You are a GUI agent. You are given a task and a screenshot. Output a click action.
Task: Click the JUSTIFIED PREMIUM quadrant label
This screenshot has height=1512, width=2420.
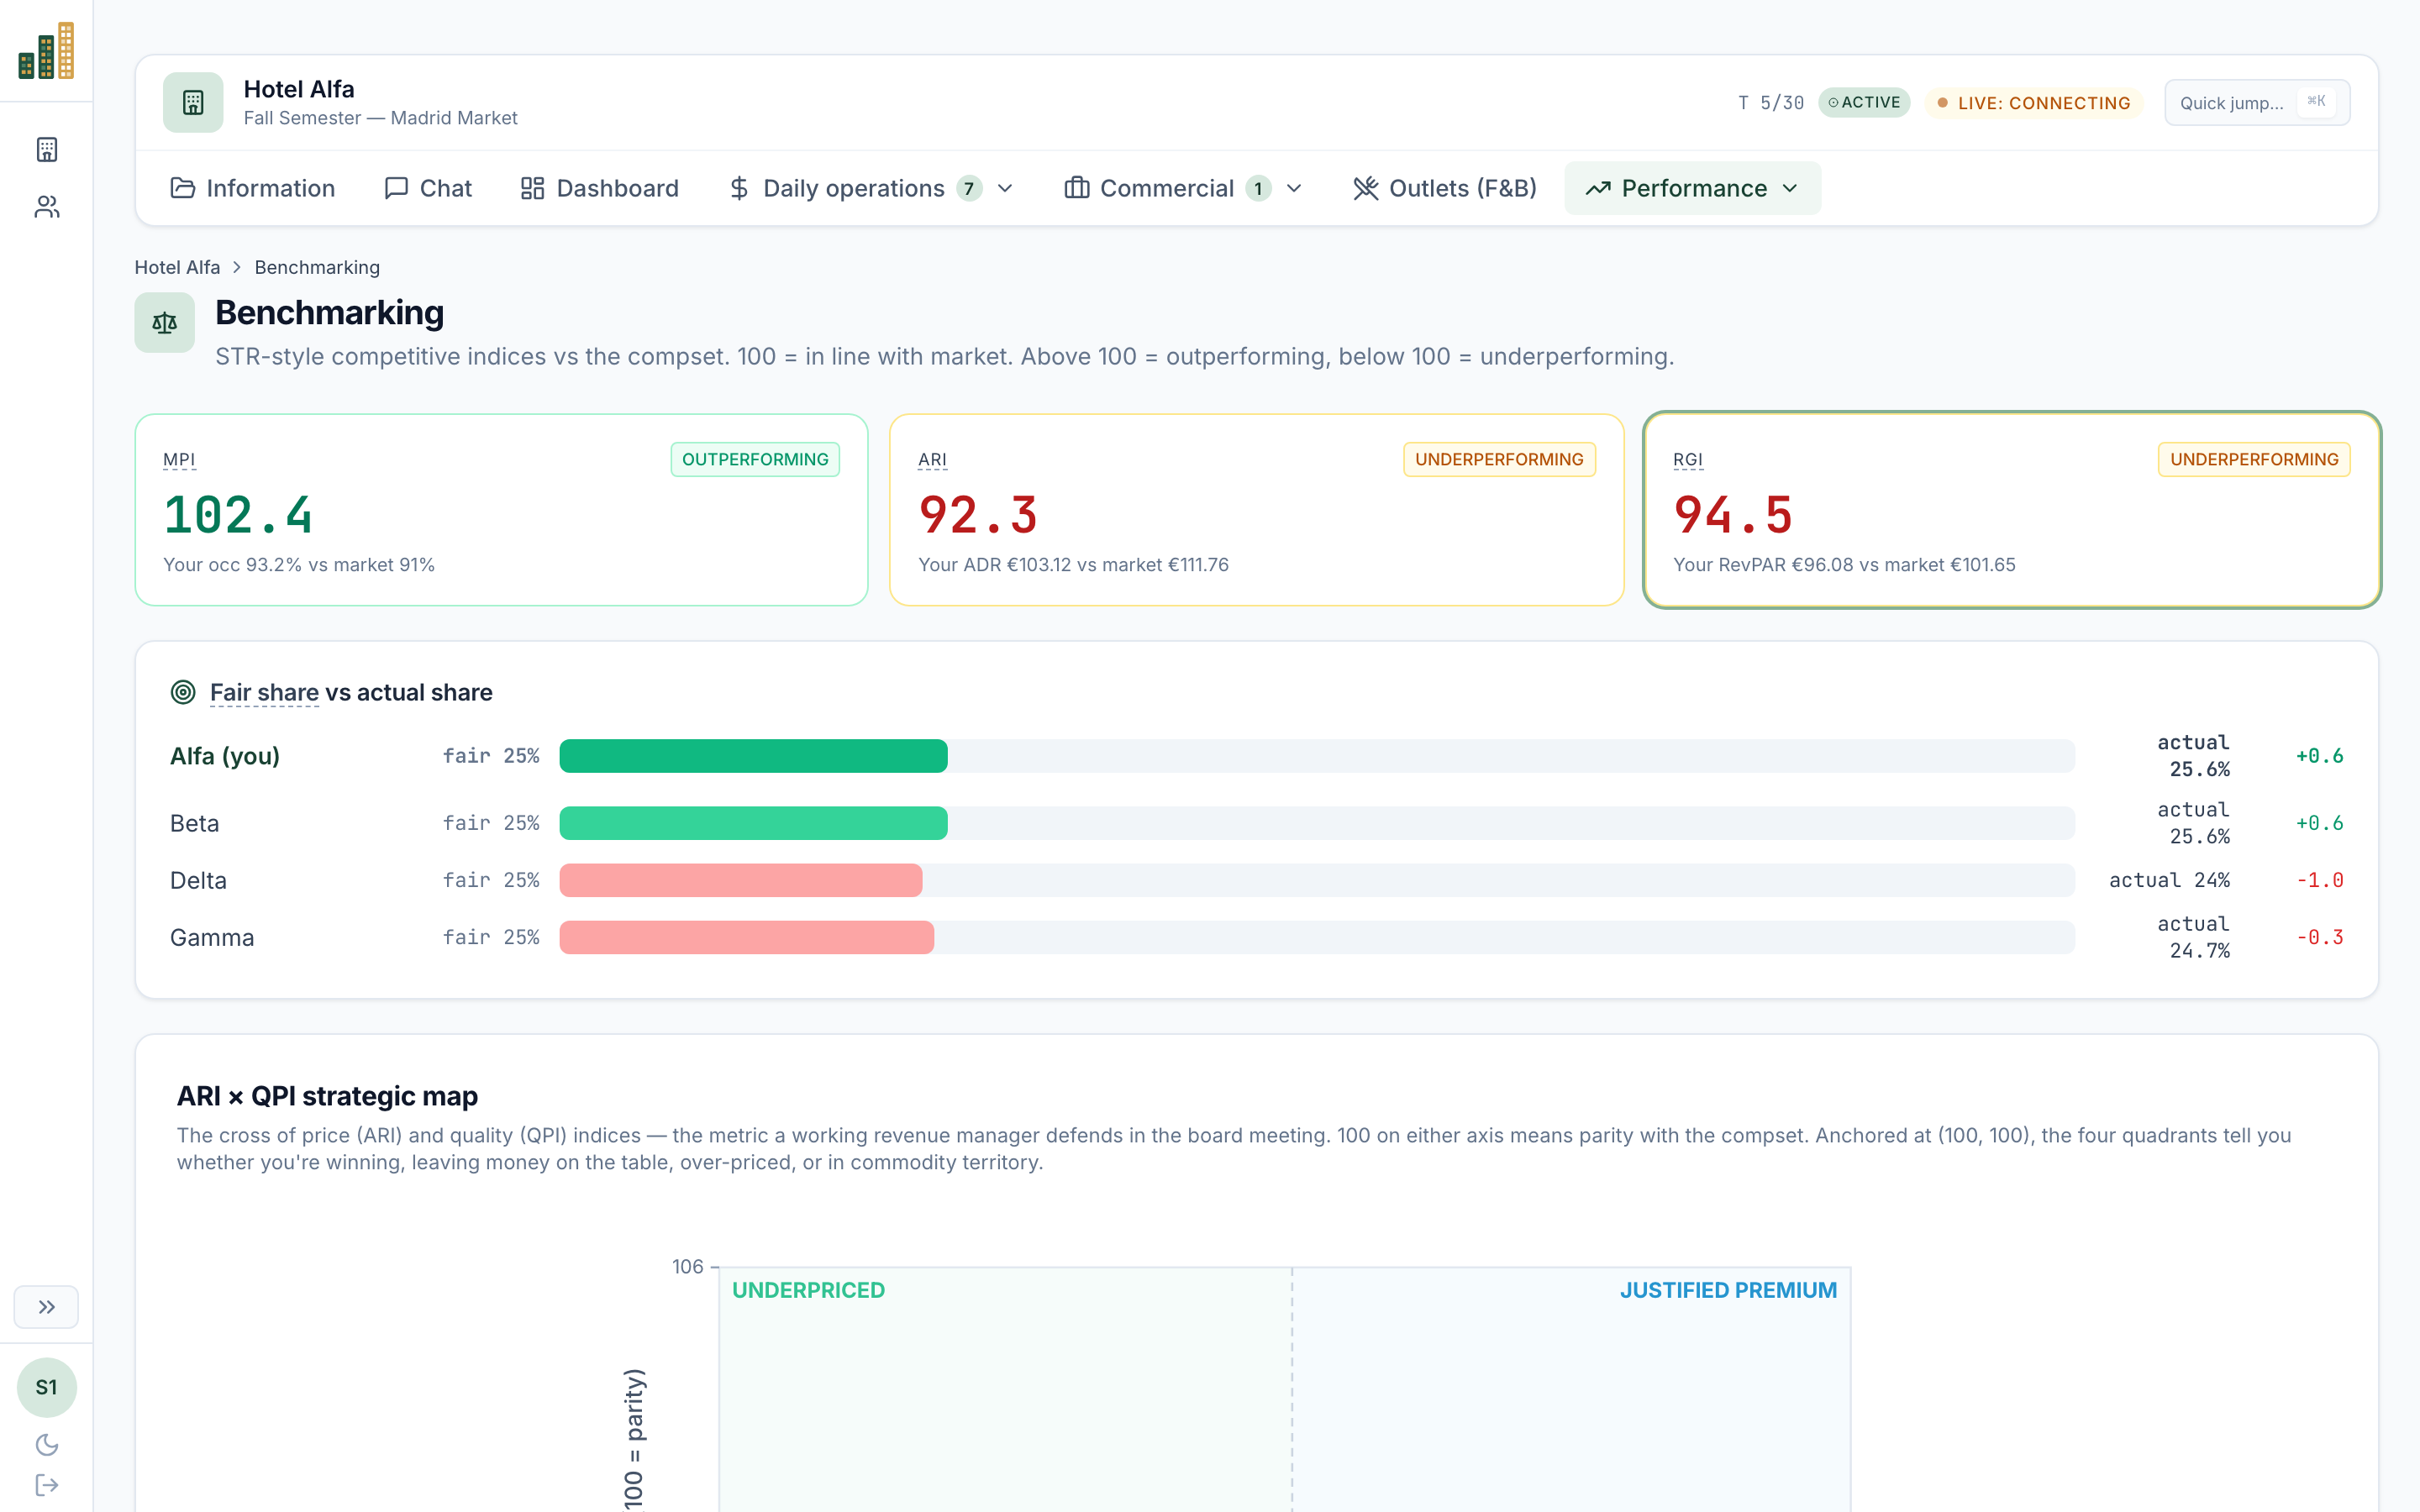click(1728, 1290)
